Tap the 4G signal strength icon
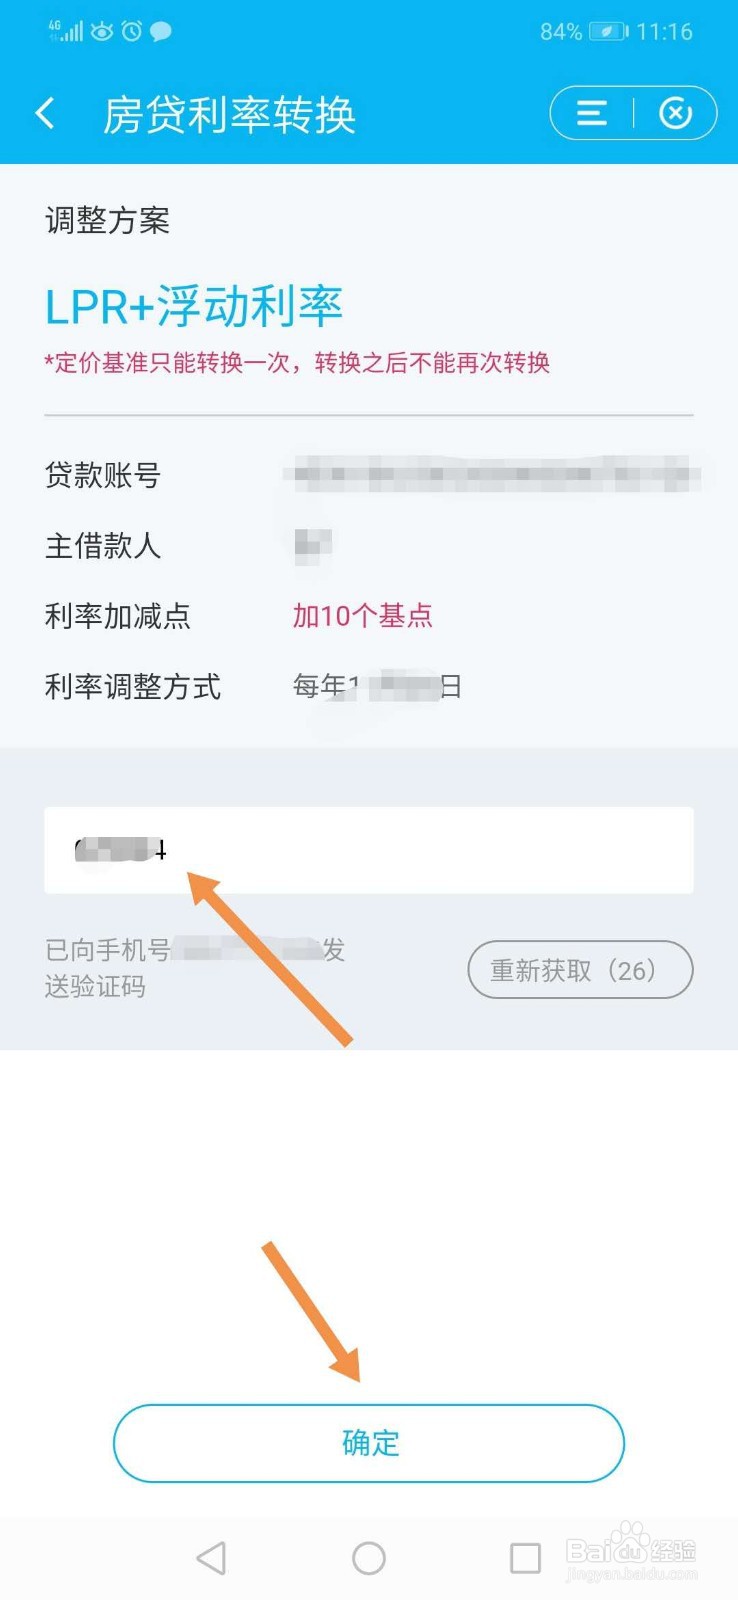 click(x=65, y=31)
